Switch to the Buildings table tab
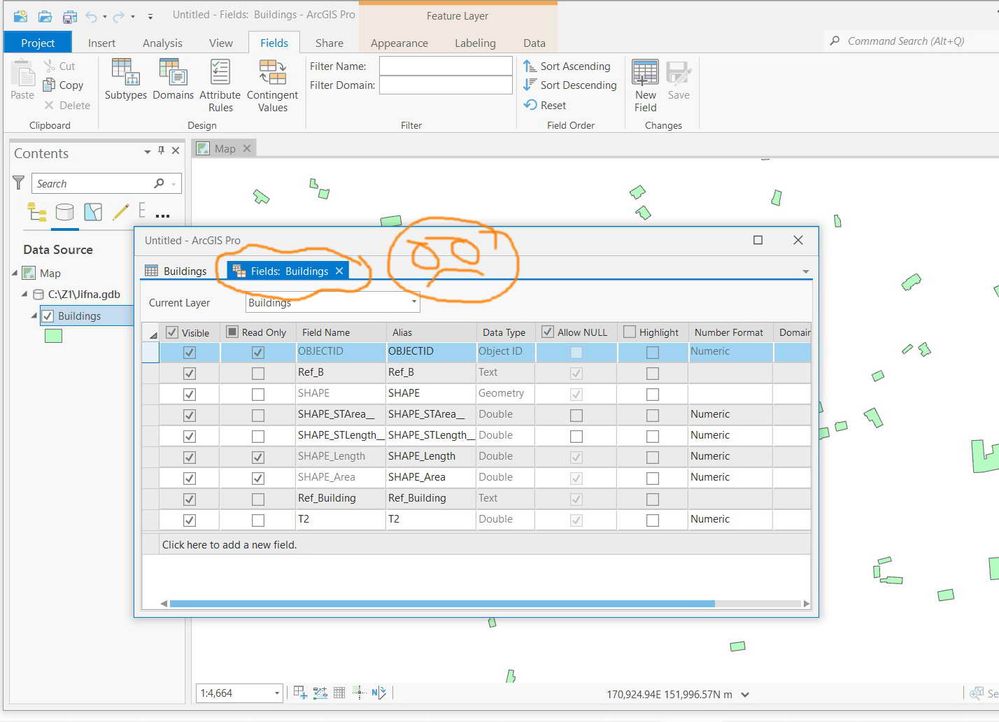This screenshot has height=722, width=999. [176, 271]
